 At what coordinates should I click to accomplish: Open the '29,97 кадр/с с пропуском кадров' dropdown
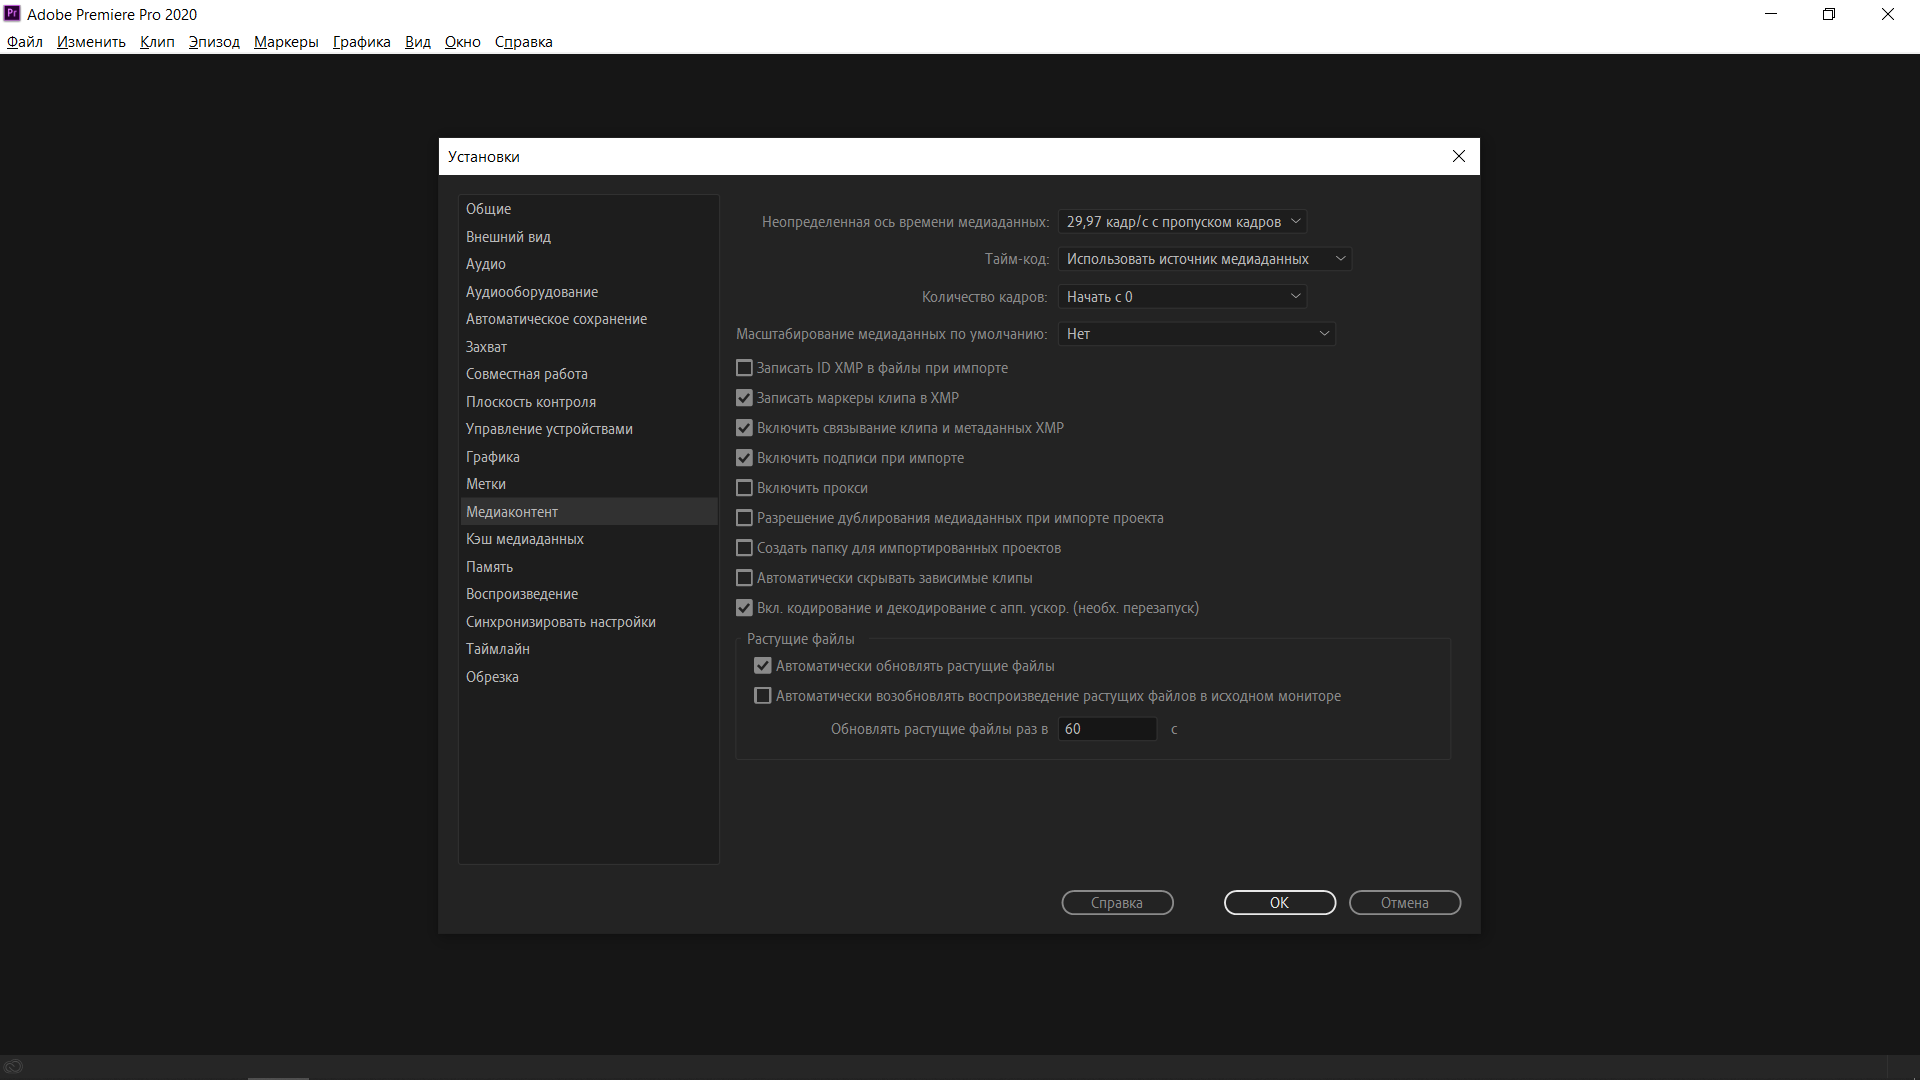1182,222
